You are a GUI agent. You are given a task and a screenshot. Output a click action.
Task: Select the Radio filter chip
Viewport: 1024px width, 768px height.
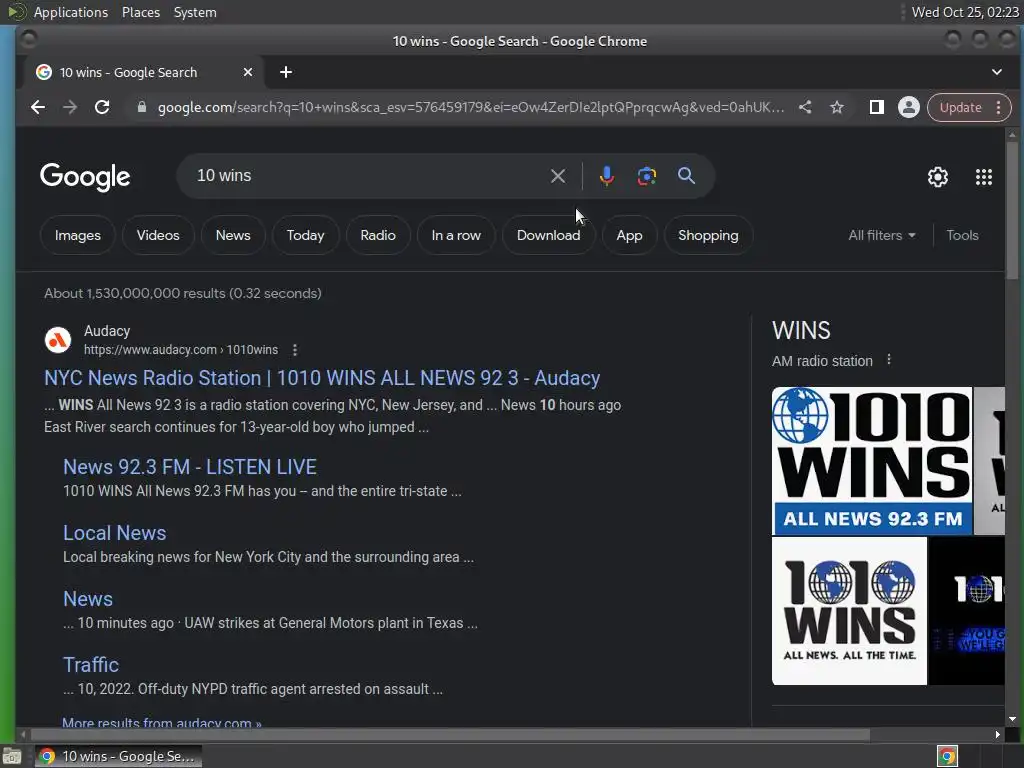(x=378, y=235)
